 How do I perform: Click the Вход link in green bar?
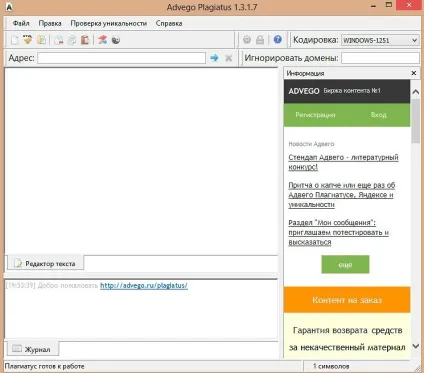tap(379, 115)
